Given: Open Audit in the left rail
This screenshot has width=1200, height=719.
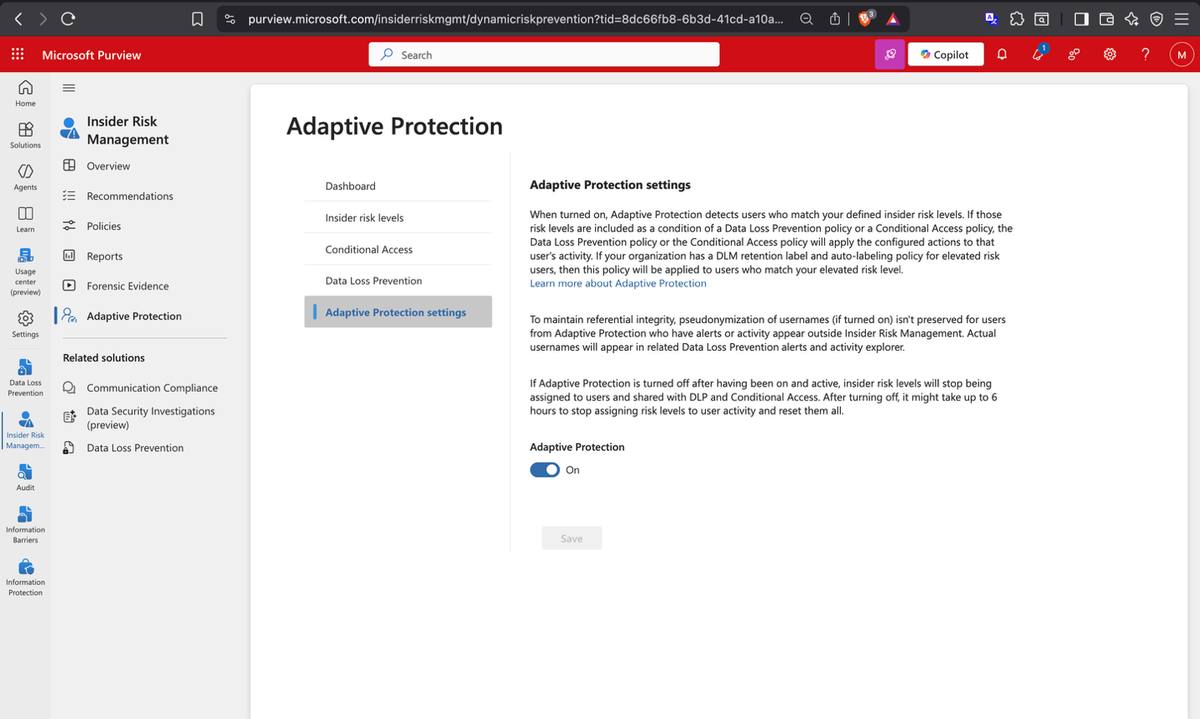Looking at the screenshot, I should pyautogui.click(x=25, y=476).
